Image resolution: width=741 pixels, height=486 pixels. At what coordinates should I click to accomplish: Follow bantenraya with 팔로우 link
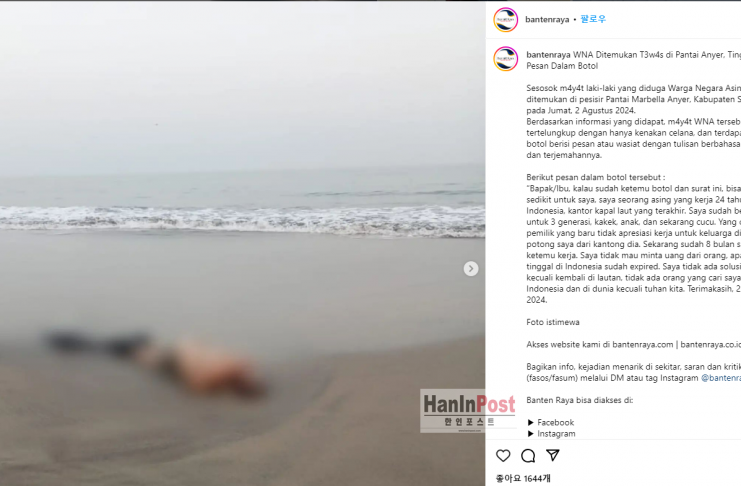tap(593, 19)
